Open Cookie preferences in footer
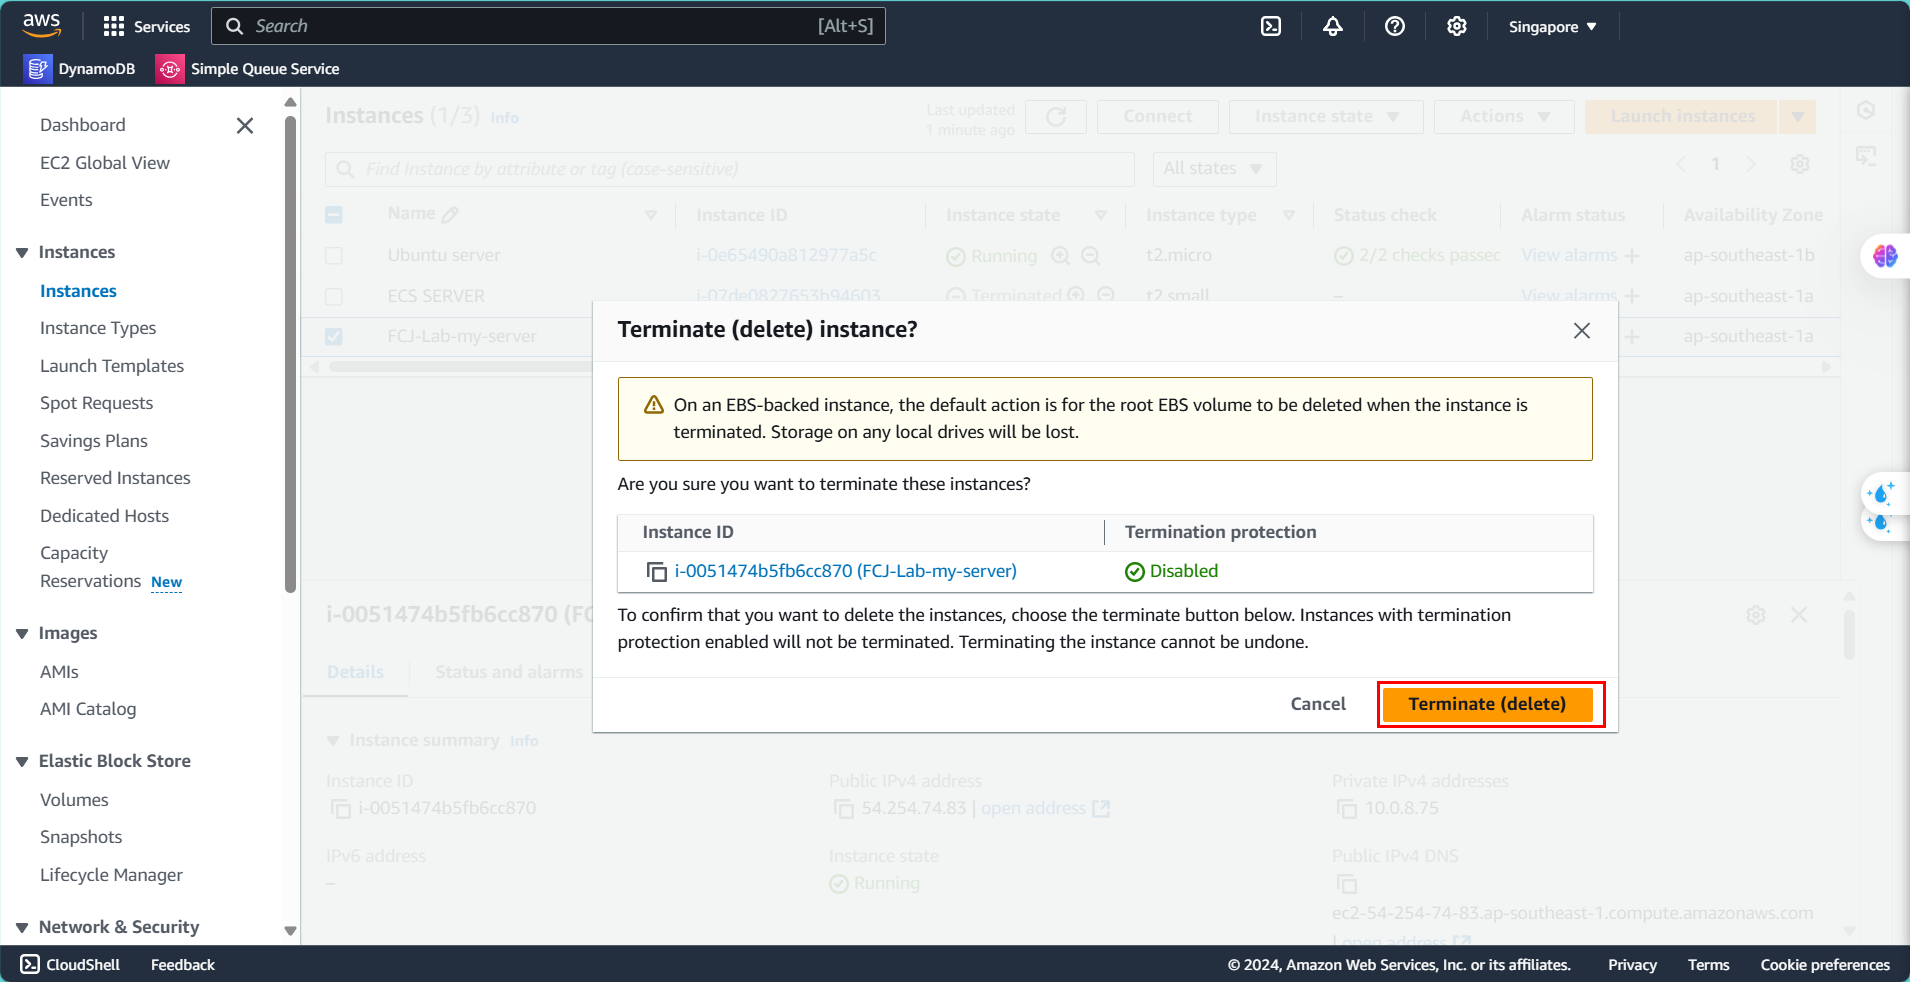Screen dimensions: 1910x982 1825,965
